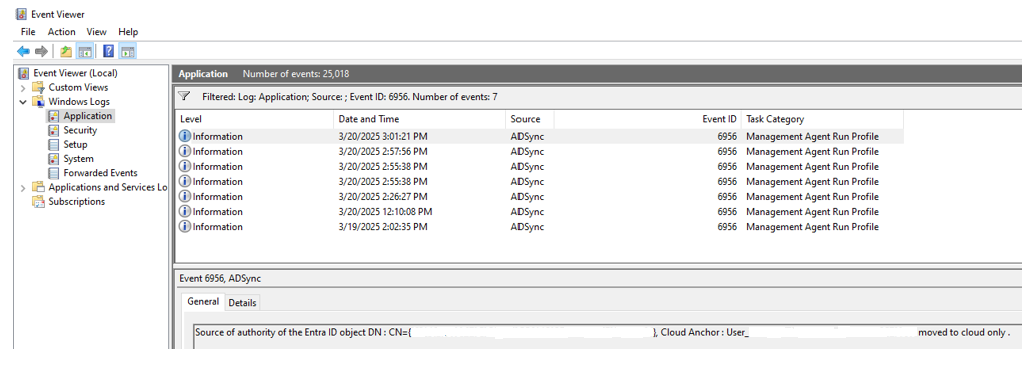Screen dimensions: 1034x366
Task: Select the Setup log label
Action: [x=75, y=144]
